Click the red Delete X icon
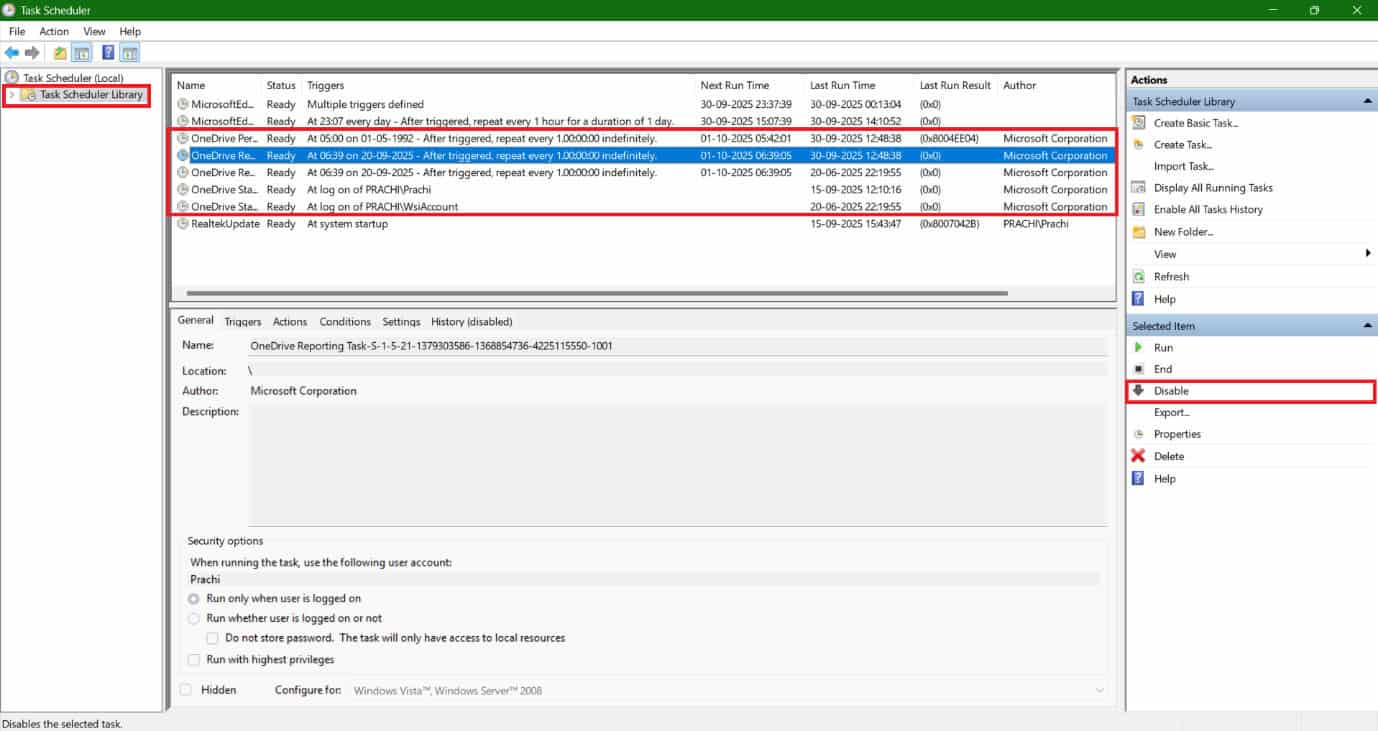 (1138, 456)
